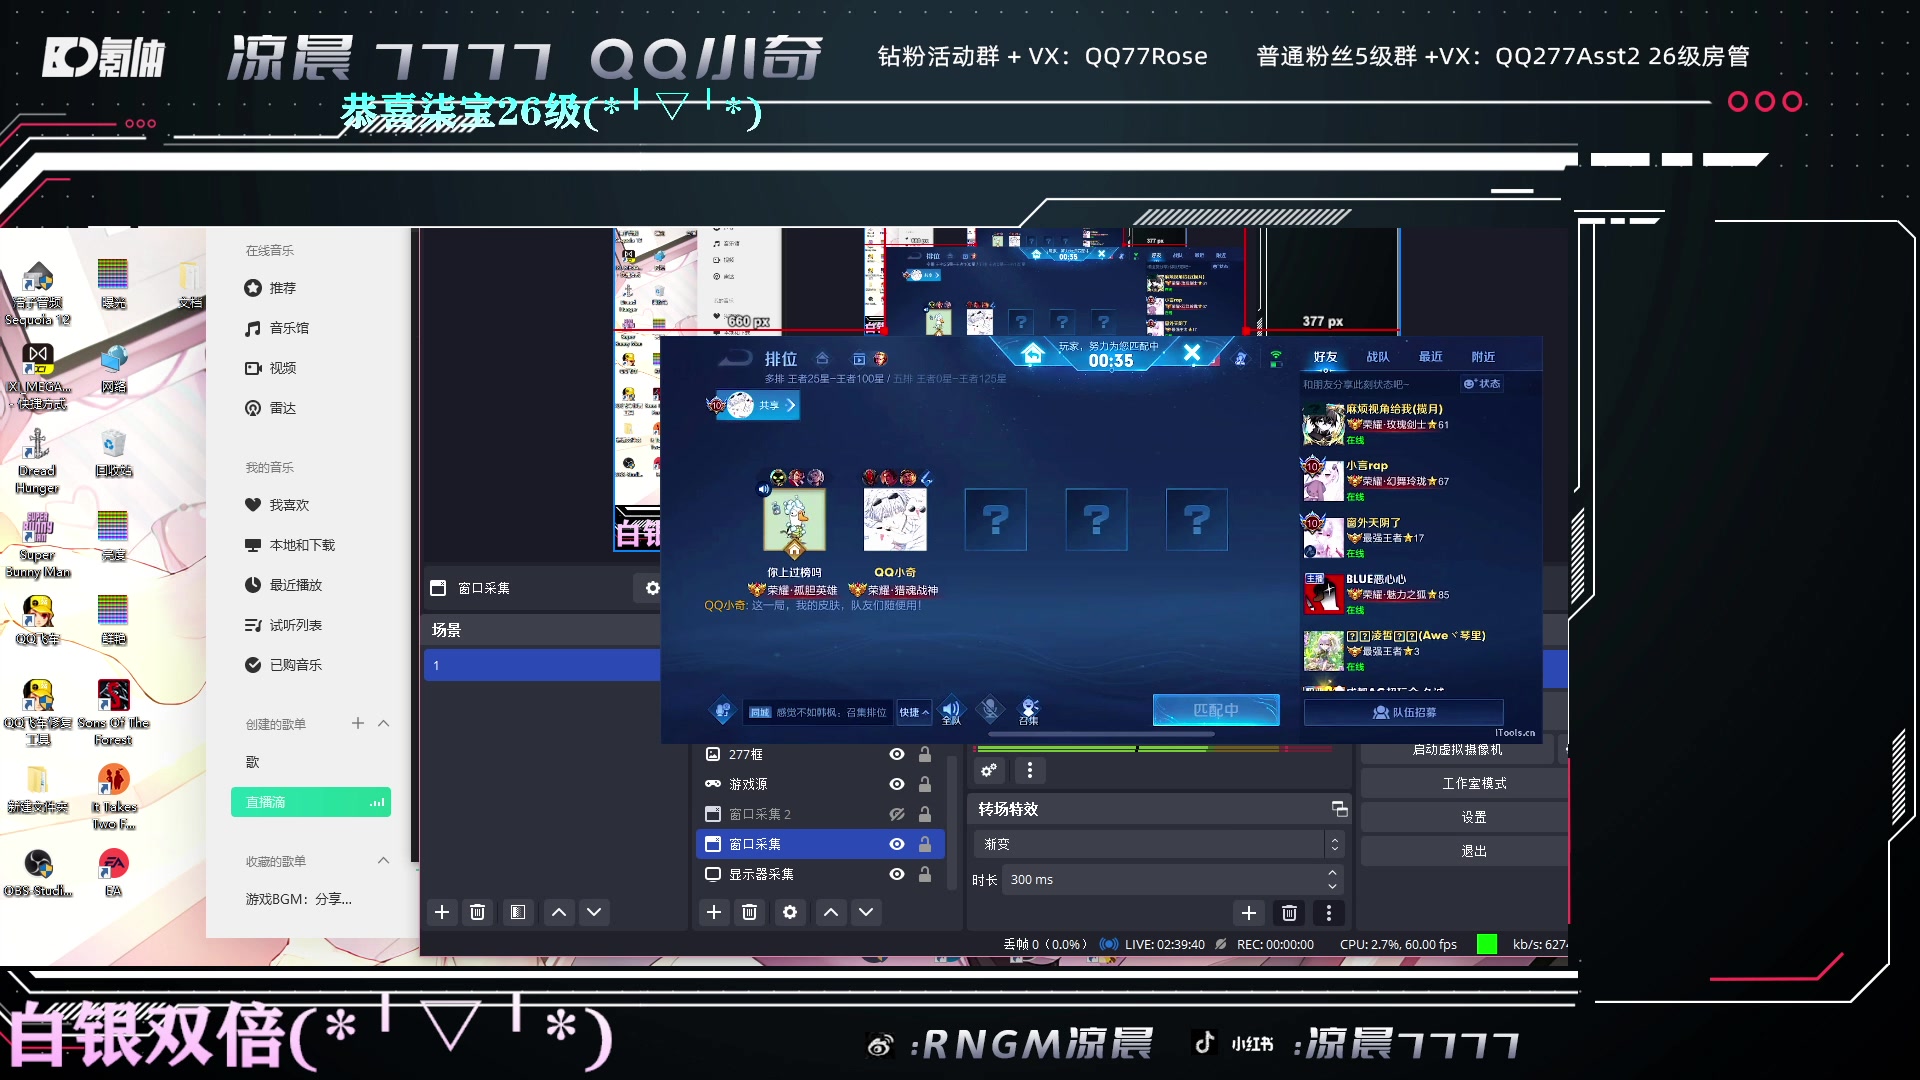The image size is (1920, 1080).
Task: Hide the selected 窗口采集 source
Action: 897,844
